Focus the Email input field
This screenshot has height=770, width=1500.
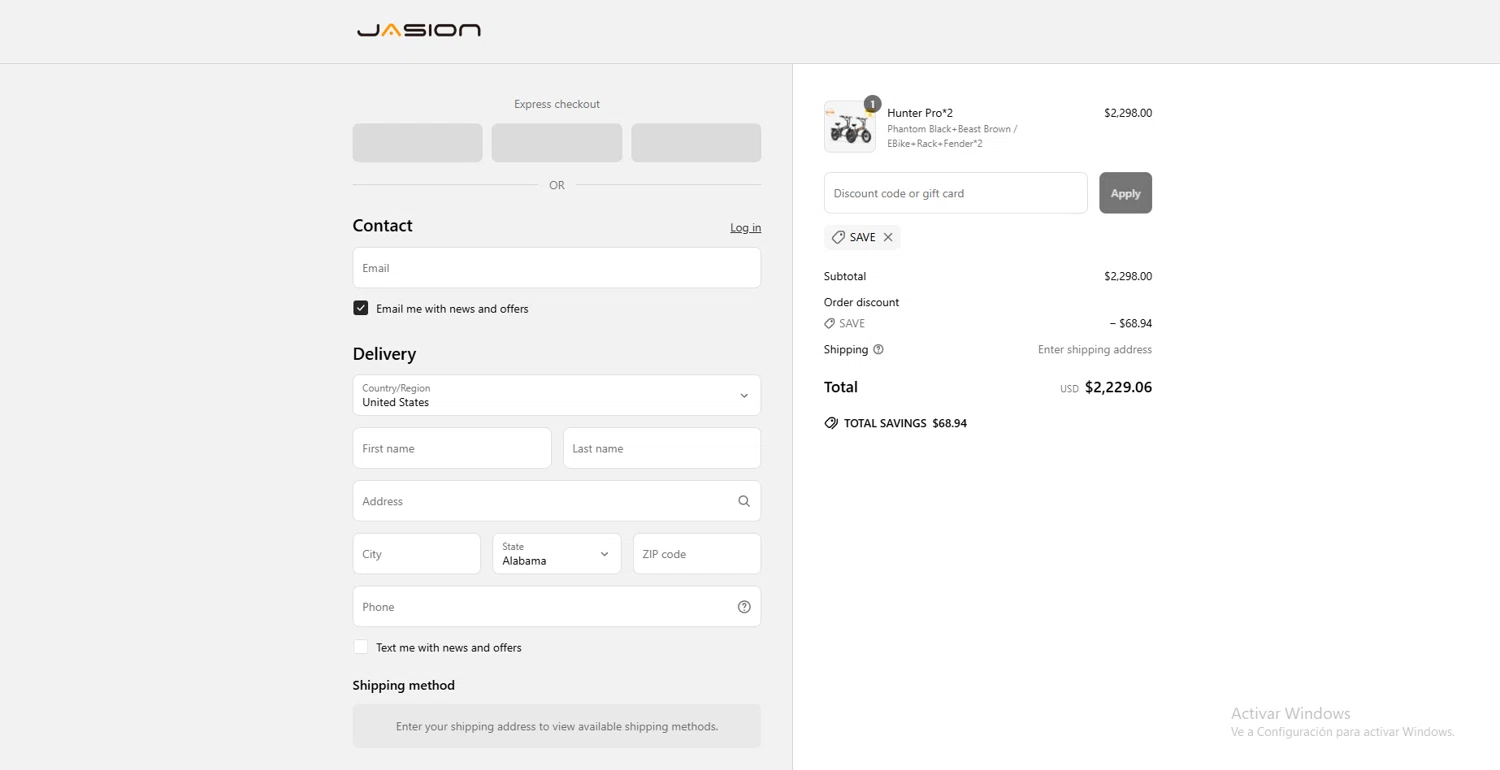pyautogui.click(x=557, y=268)
